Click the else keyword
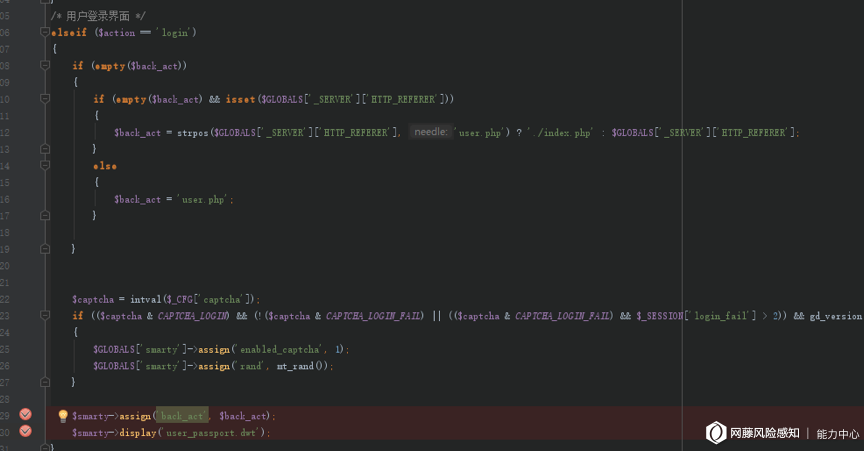The width and height of the screenshot is (864, 451). [105, 166]
